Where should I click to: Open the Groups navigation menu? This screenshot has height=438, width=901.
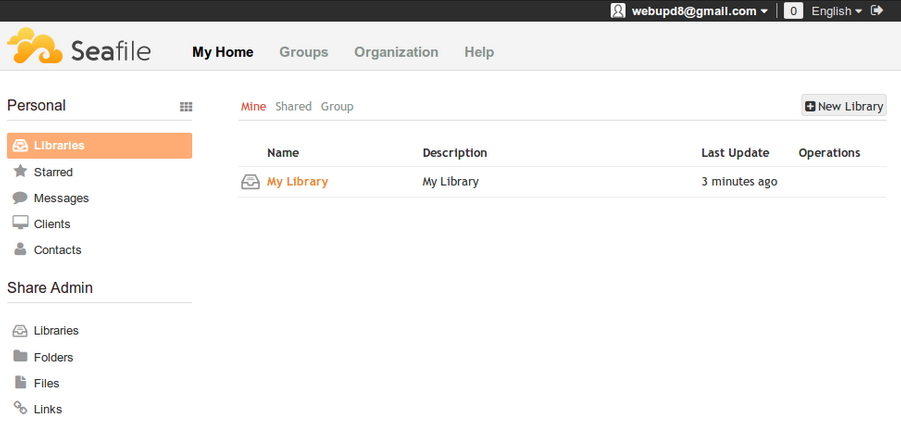(x=303, y=52)
